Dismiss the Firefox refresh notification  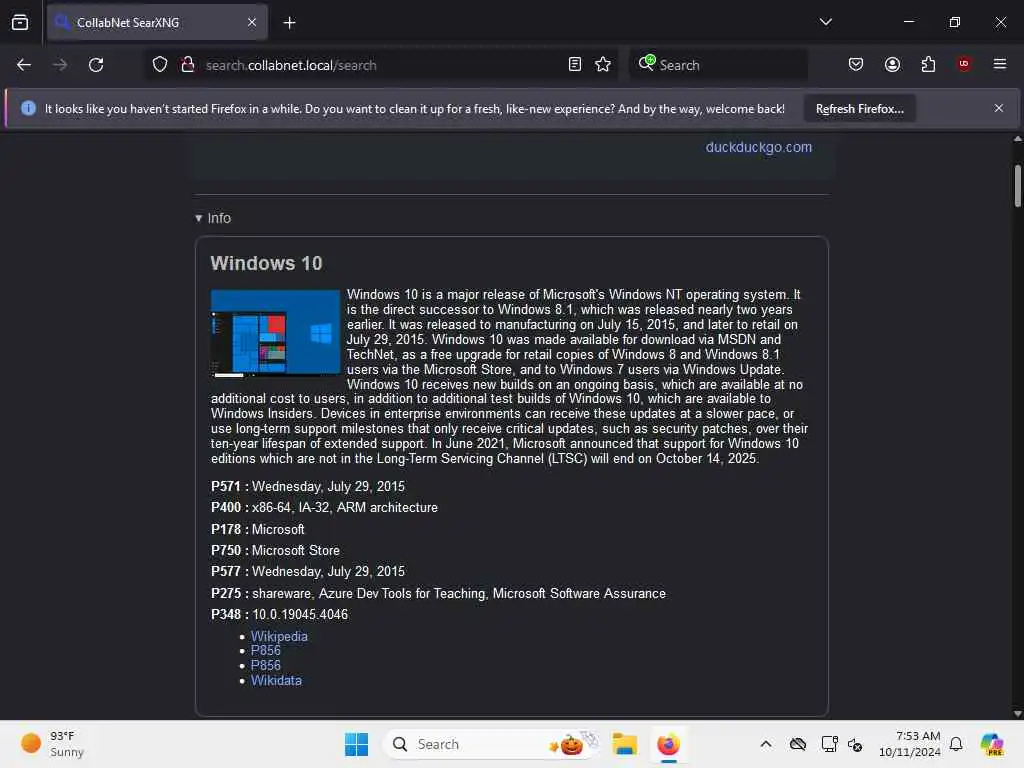pyautogui.click(x=999, y=108)
